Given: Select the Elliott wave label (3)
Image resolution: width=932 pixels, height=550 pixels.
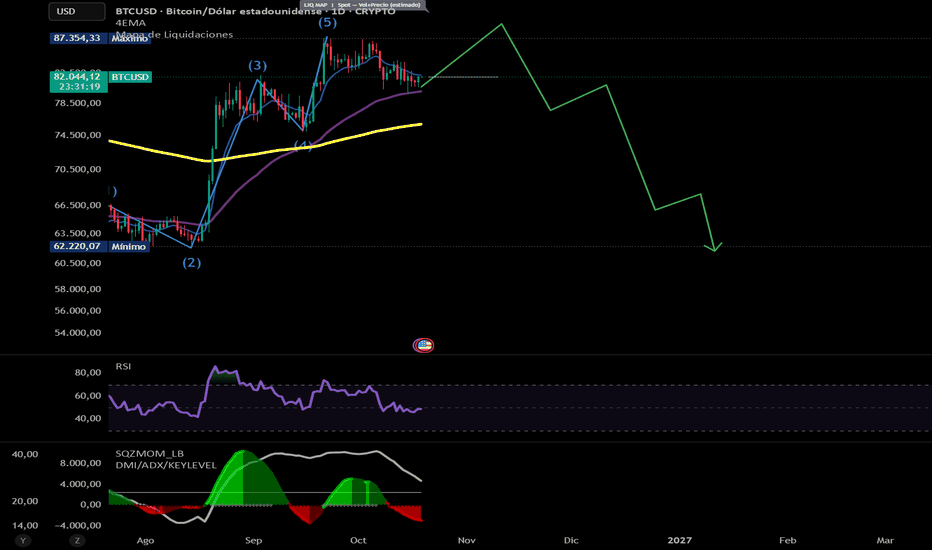Looking at the screenshot, I should [257, 65].
